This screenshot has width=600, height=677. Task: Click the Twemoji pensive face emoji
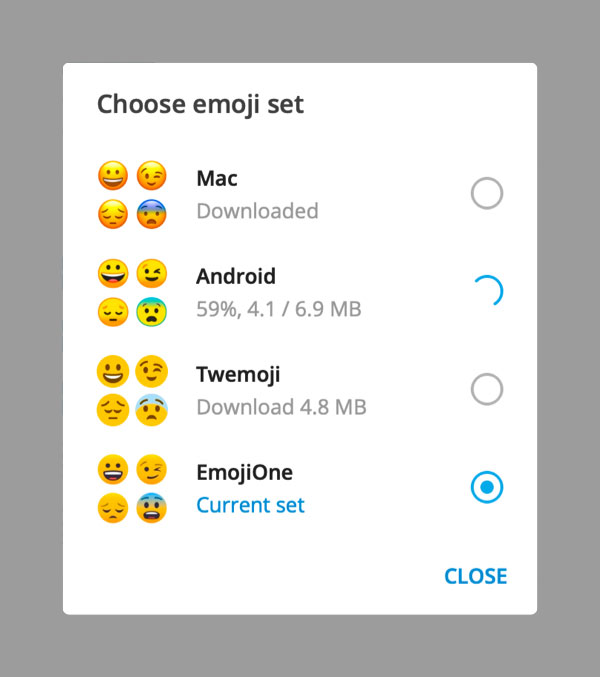click(x=113, y=410)
